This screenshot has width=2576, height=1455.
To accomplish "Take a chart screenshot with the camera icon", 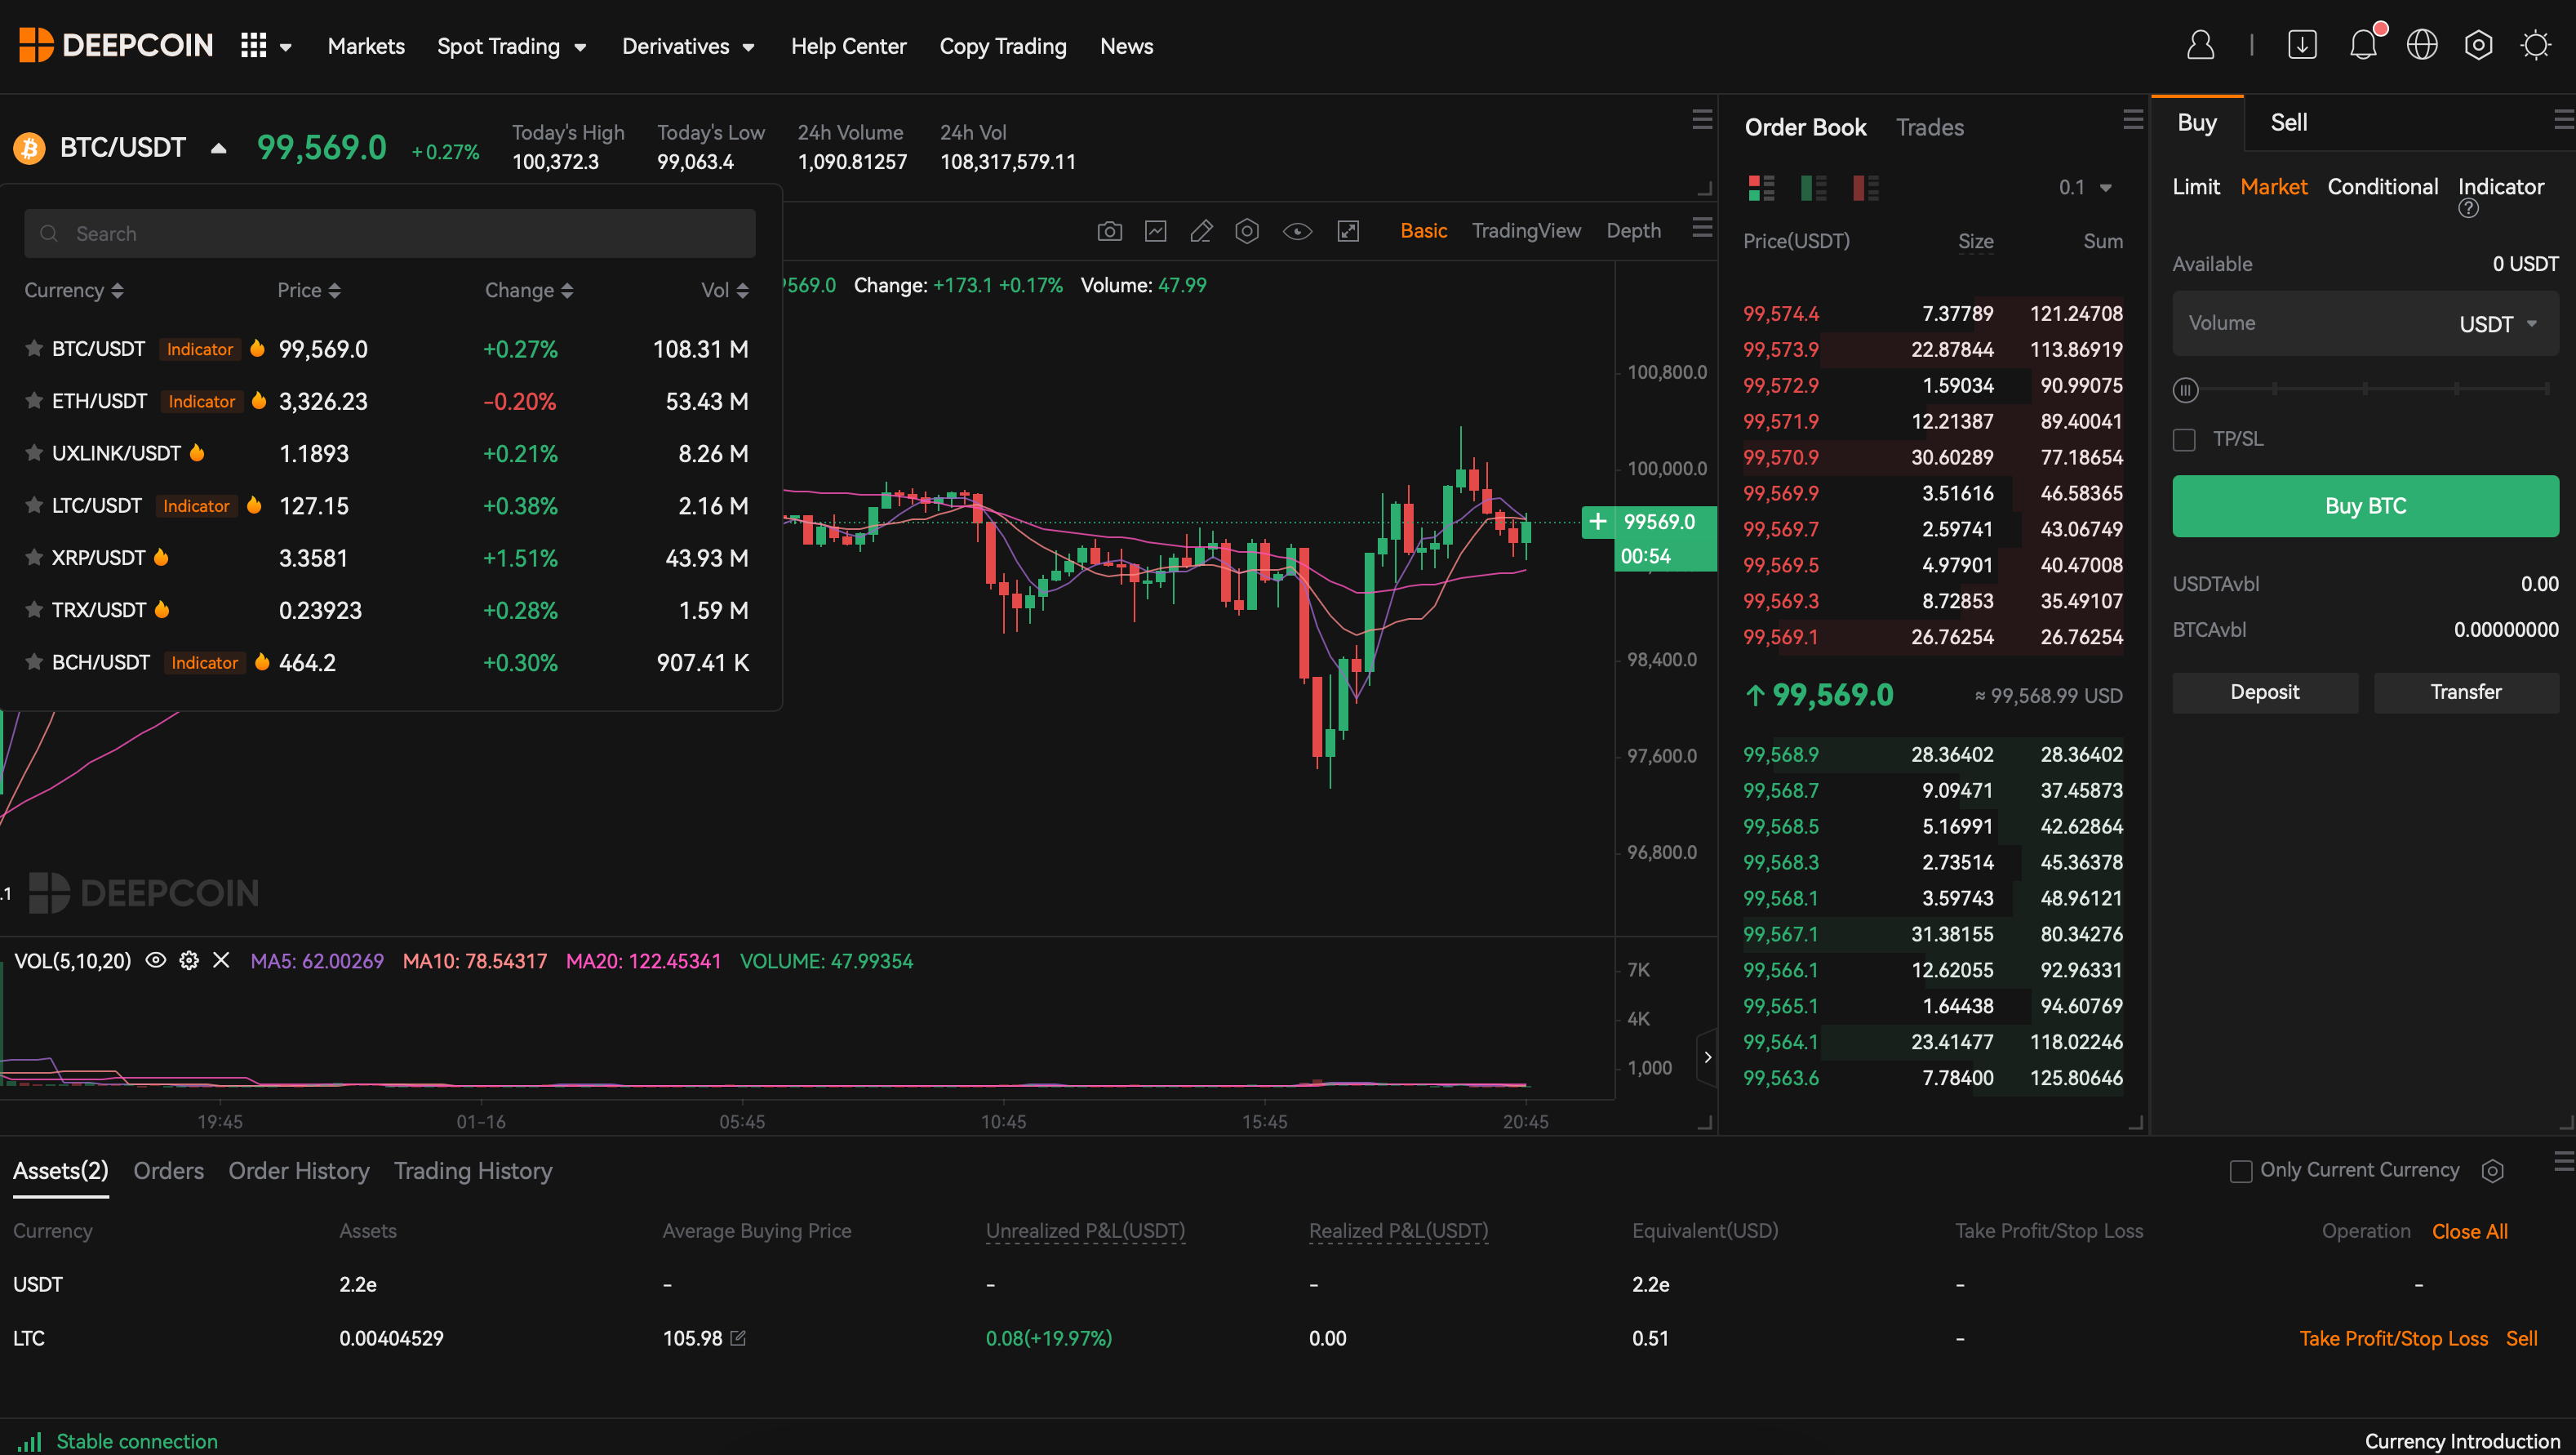I will tap(1109, 231).
